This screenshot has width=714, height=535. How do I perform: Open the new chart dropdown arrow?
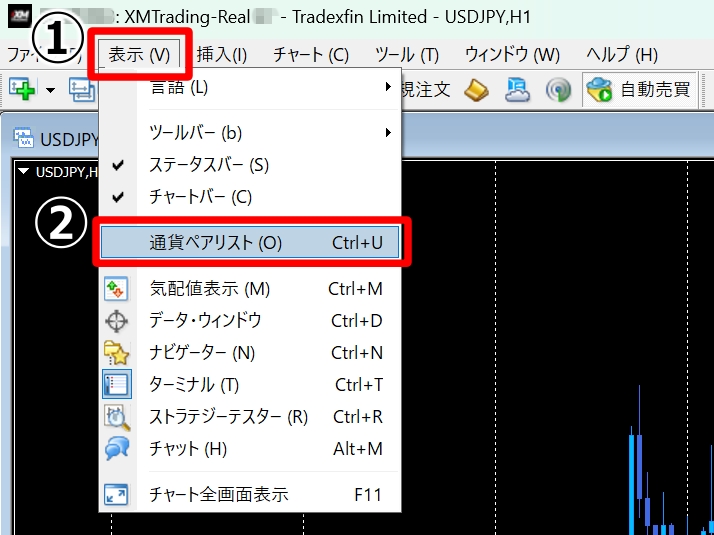[x=51, y=90]
